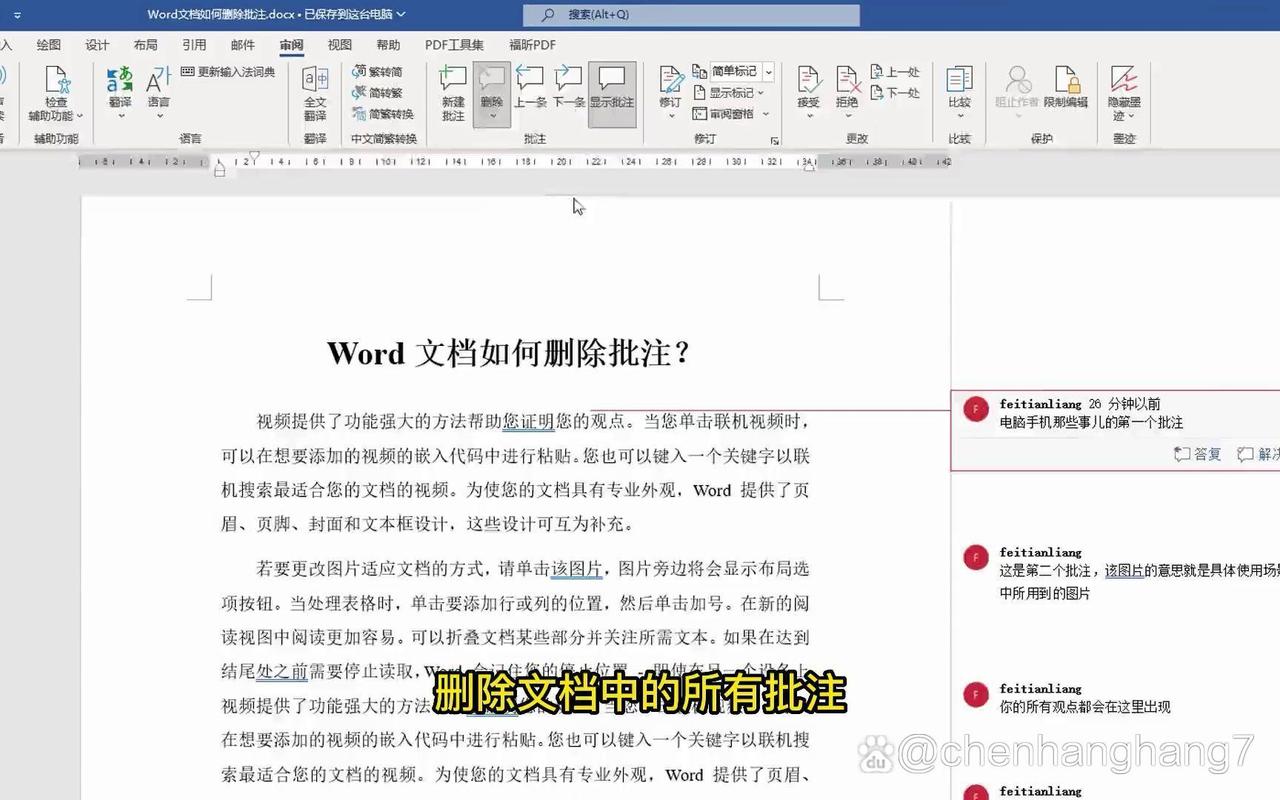Expand the arrow under 接受

coord(808,116)
